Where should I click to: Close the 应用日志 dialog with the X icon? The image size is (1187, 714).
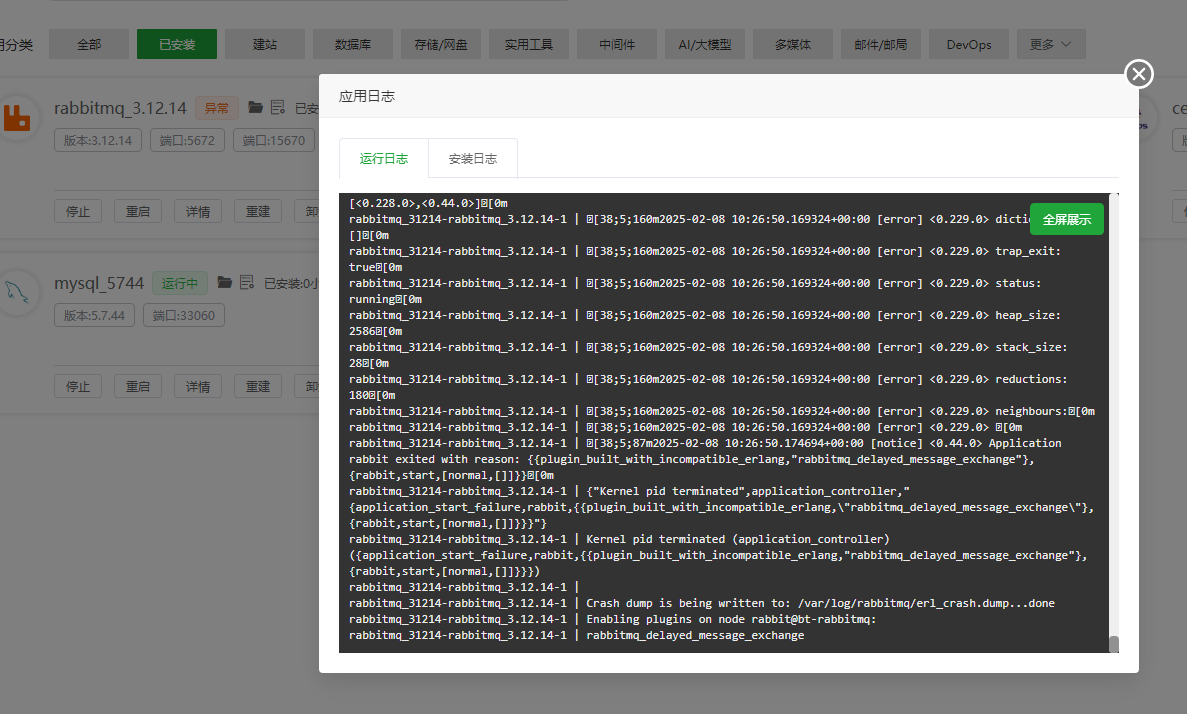1139,74
